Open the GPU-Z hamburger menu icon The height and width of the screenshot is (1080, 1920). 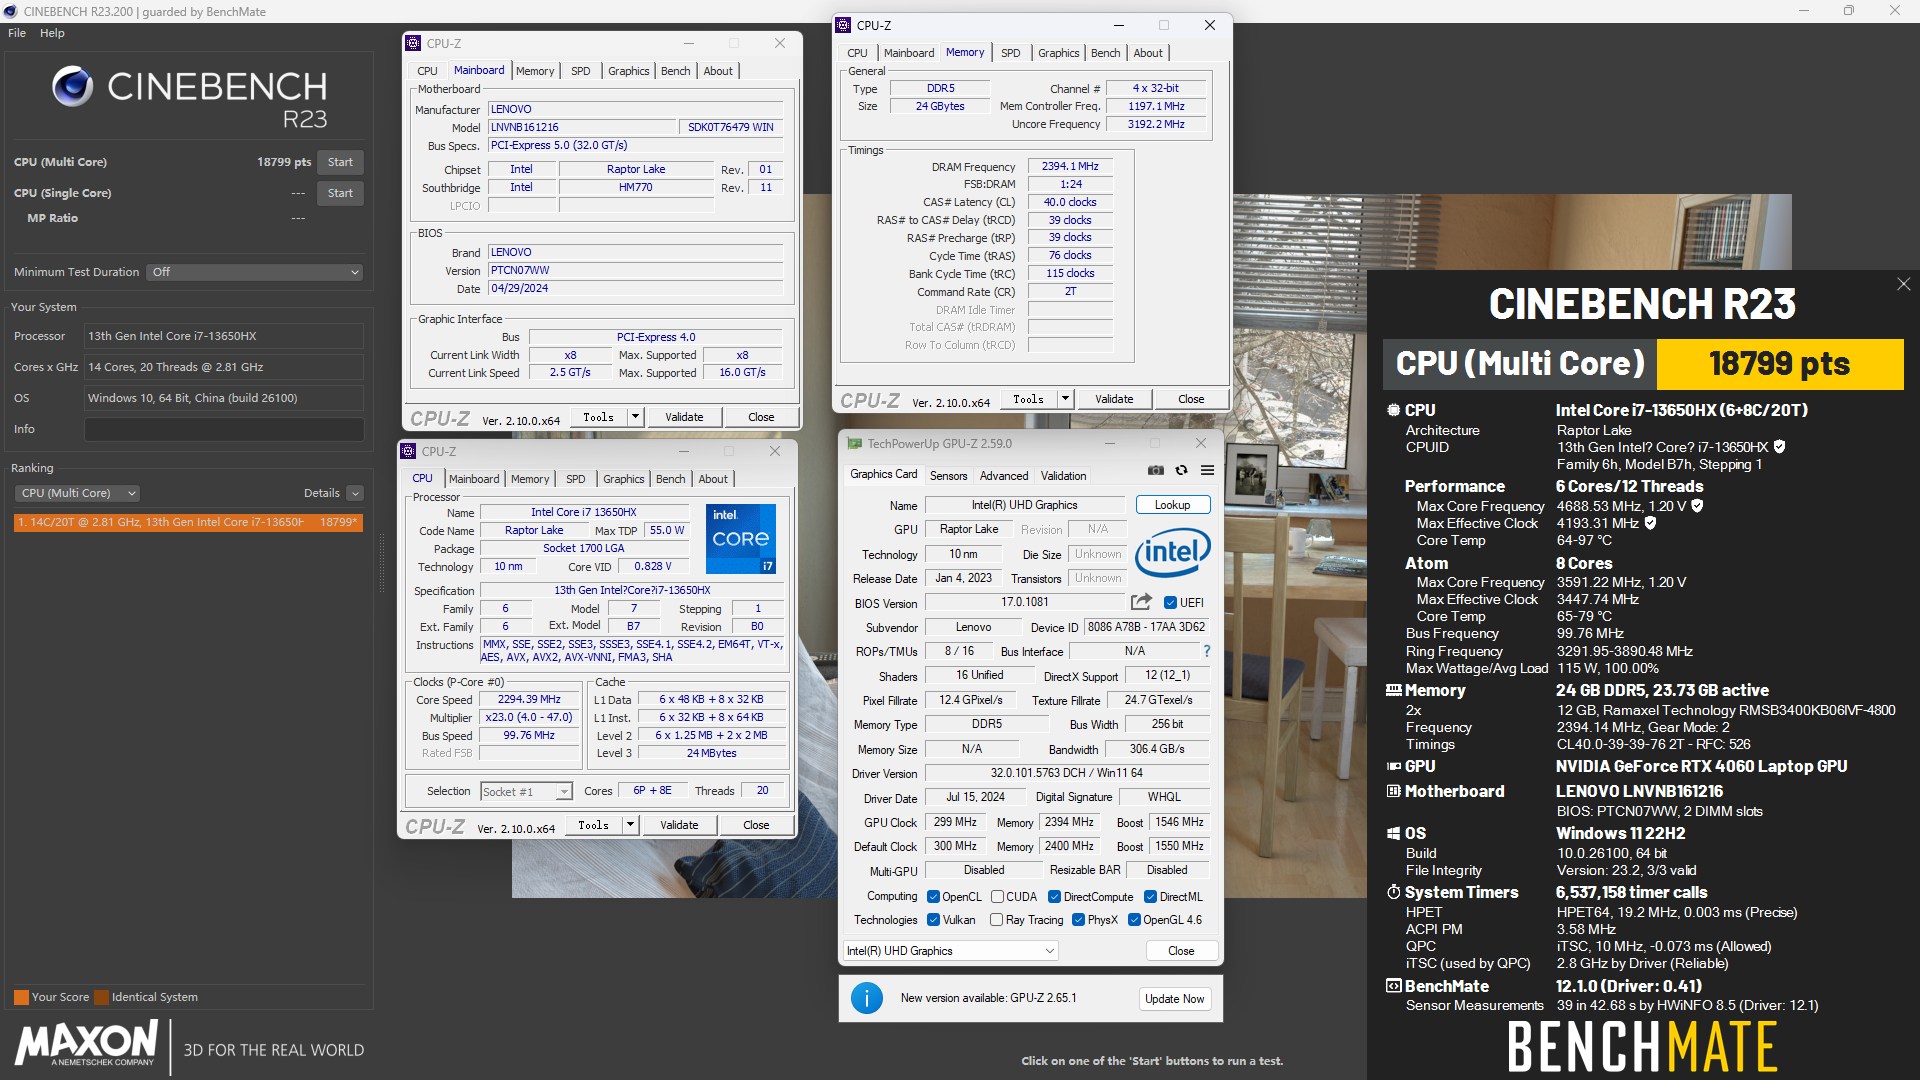1207,470
